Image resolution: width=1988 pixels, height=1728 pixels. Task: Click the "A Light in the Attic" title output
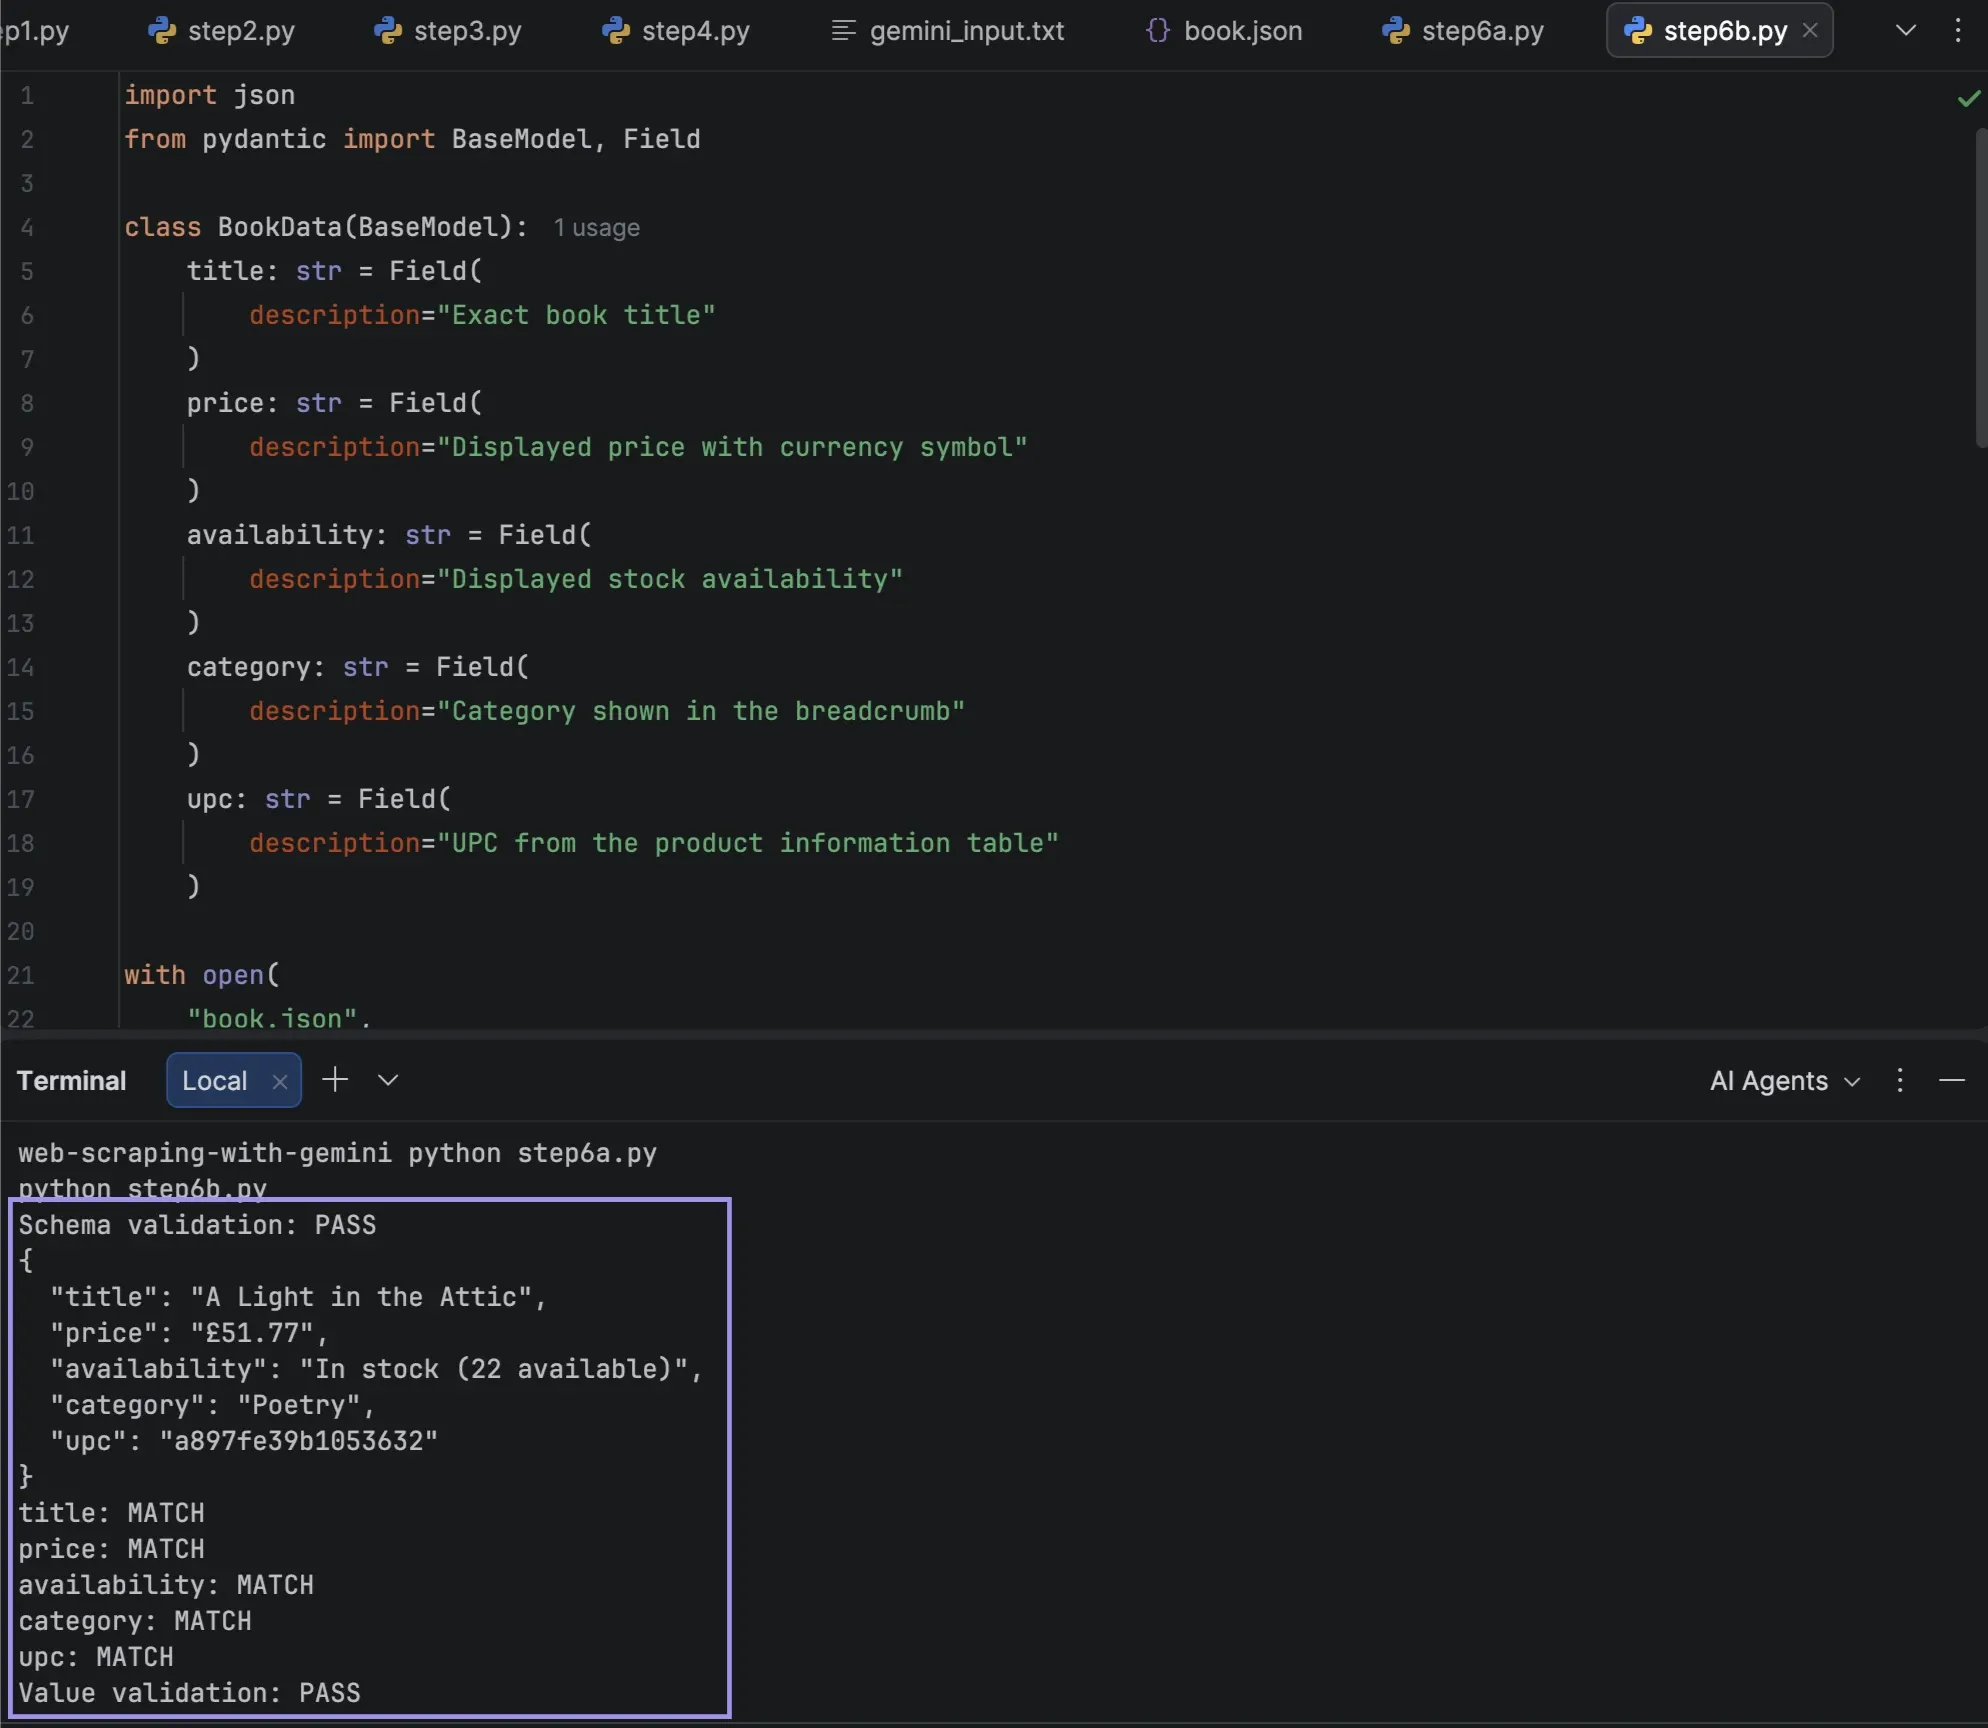(361, 1297)
